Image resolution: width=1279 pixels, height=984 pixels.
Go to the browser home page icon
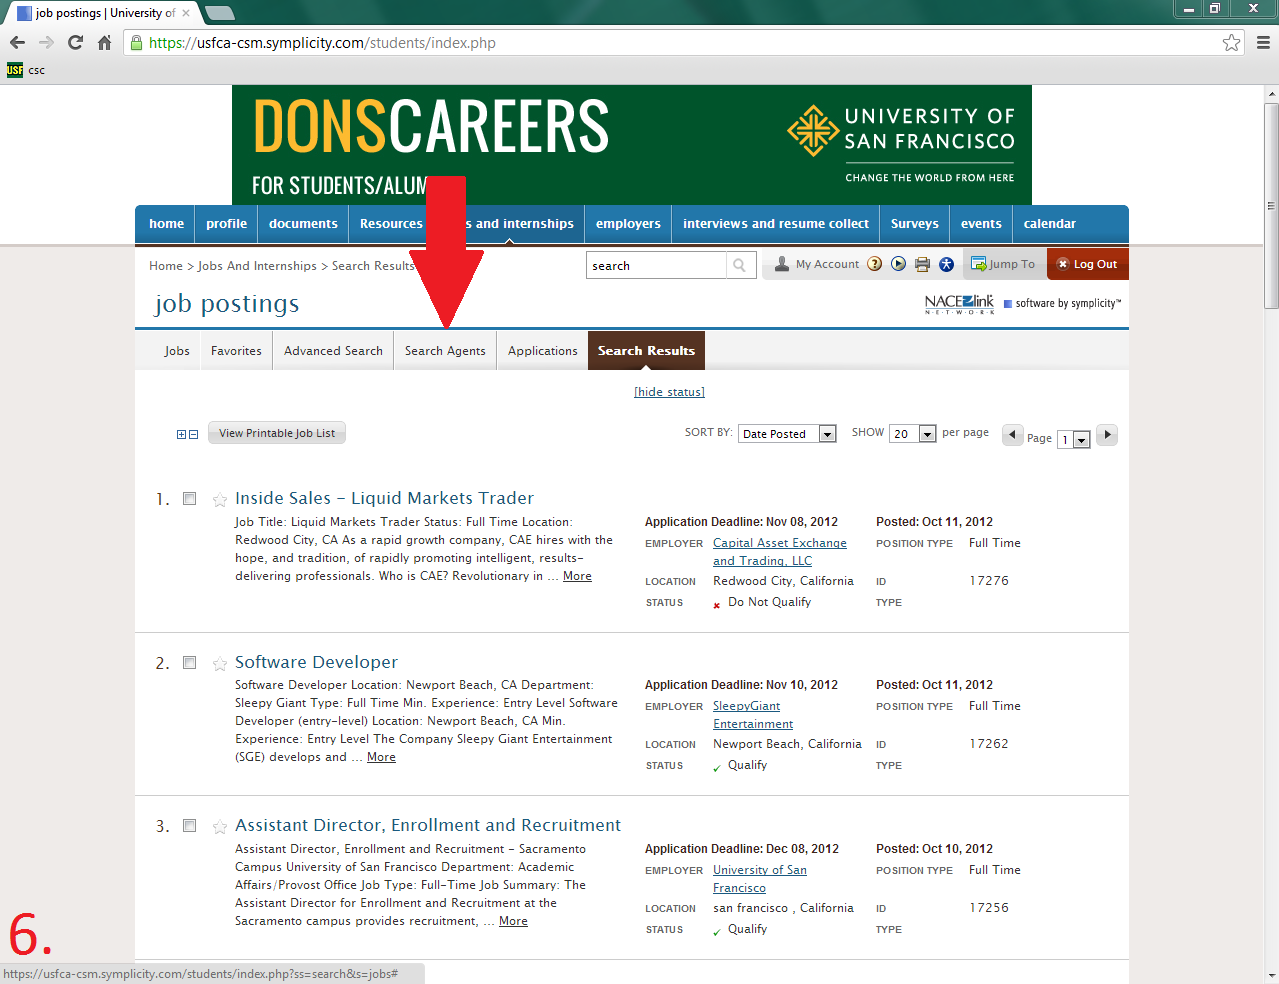[104, 42]
